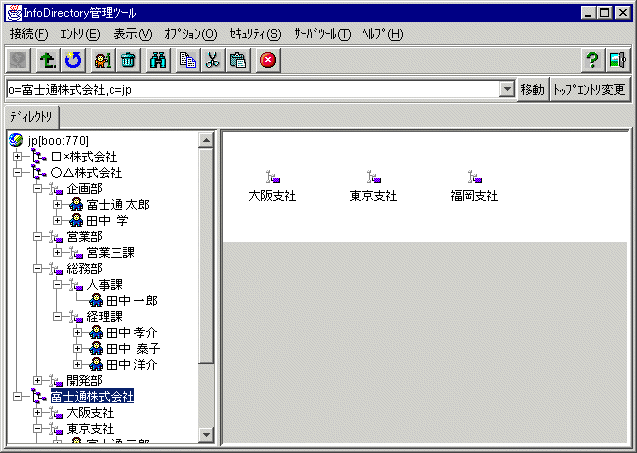Click the trash can delete icon
Viewport: 637px width, 453px height.
click(128, 61)
